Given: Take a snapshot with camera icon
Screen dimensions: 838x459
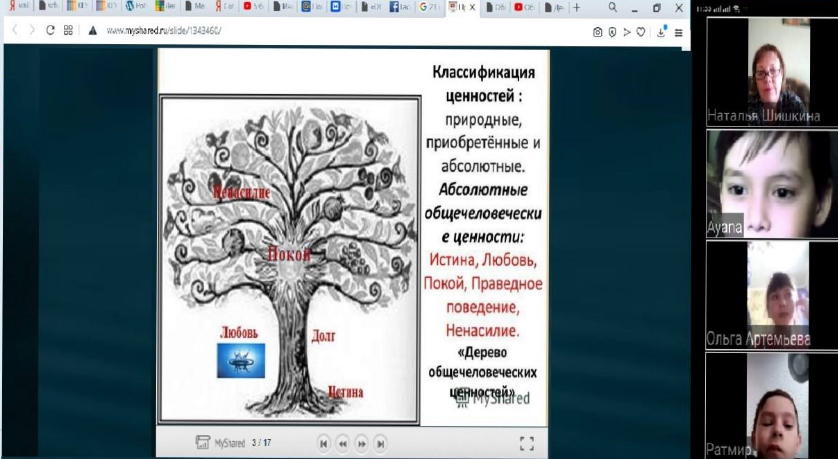Looking at the screenshot, I should click(x=598, y=31).
